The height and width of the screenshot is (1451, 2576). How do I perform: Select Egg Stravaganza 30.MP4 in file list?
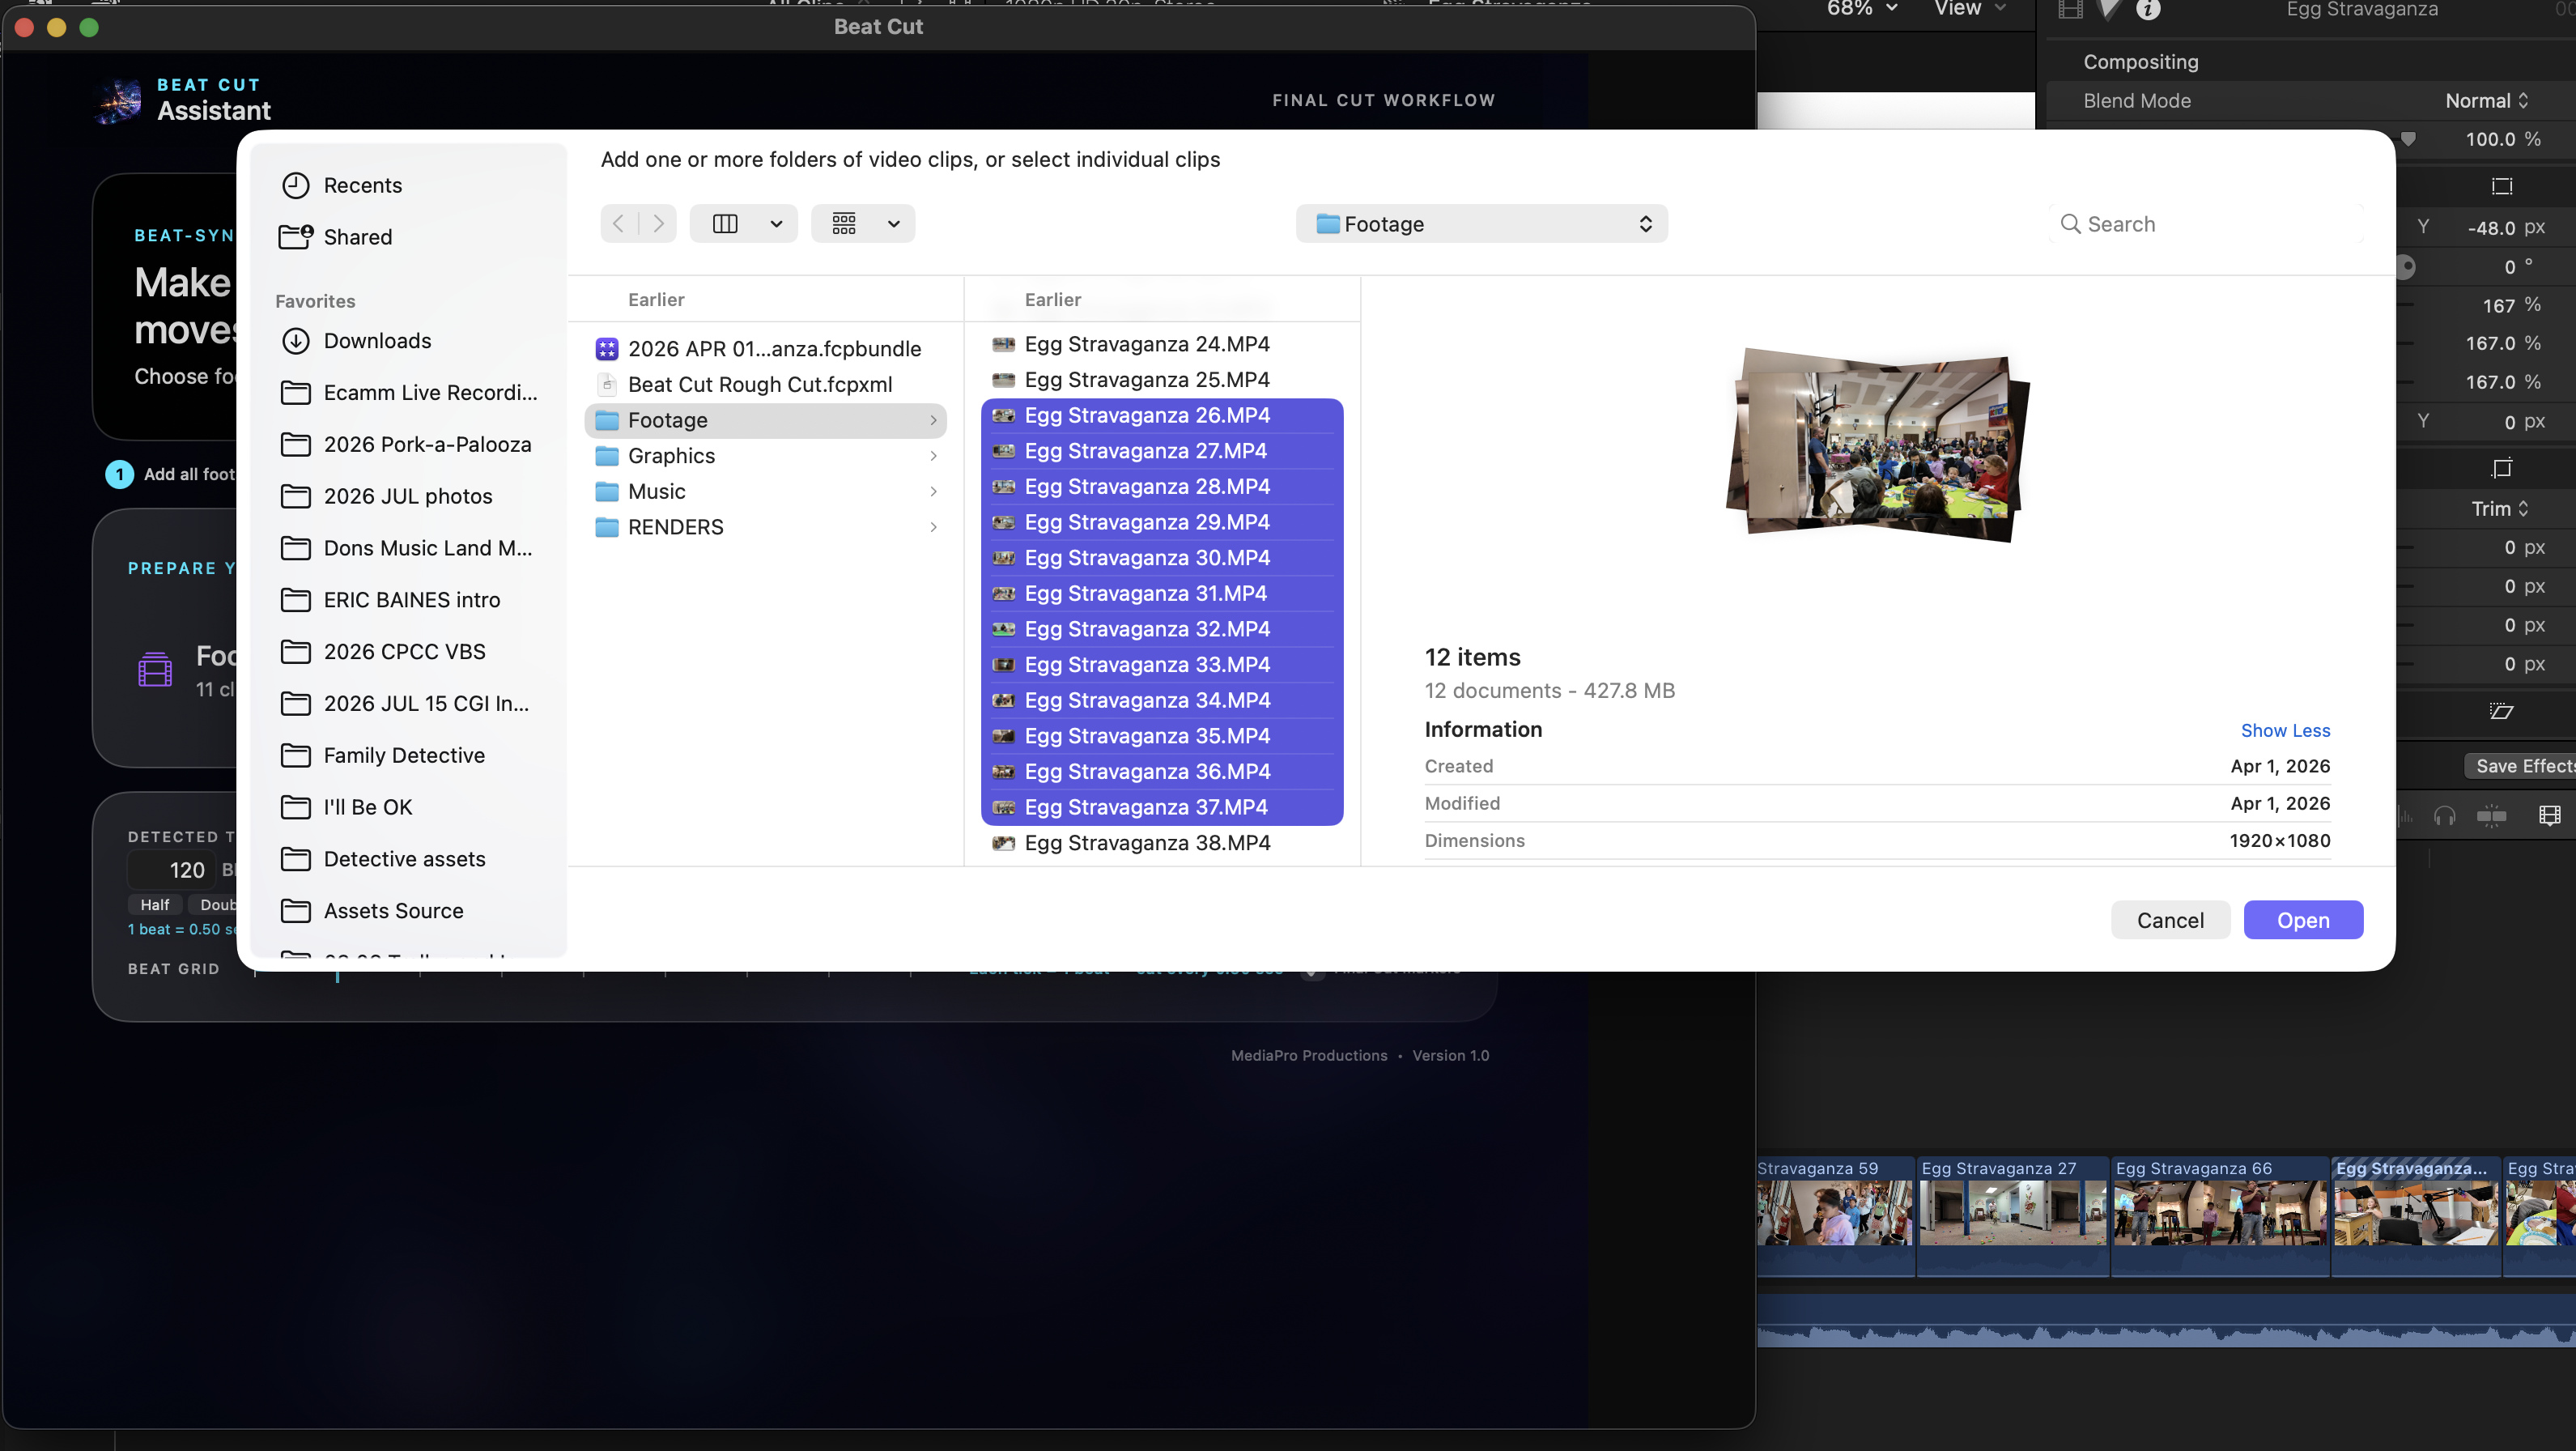1161,558
